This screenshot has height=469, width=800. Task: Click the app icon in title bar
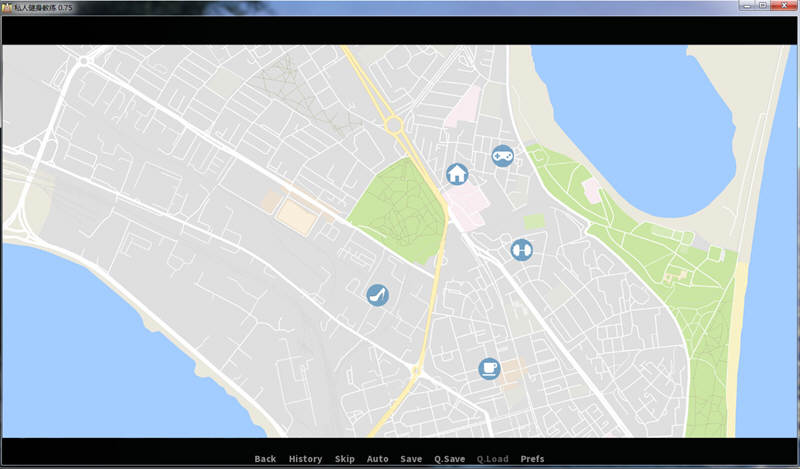(7, 7)
